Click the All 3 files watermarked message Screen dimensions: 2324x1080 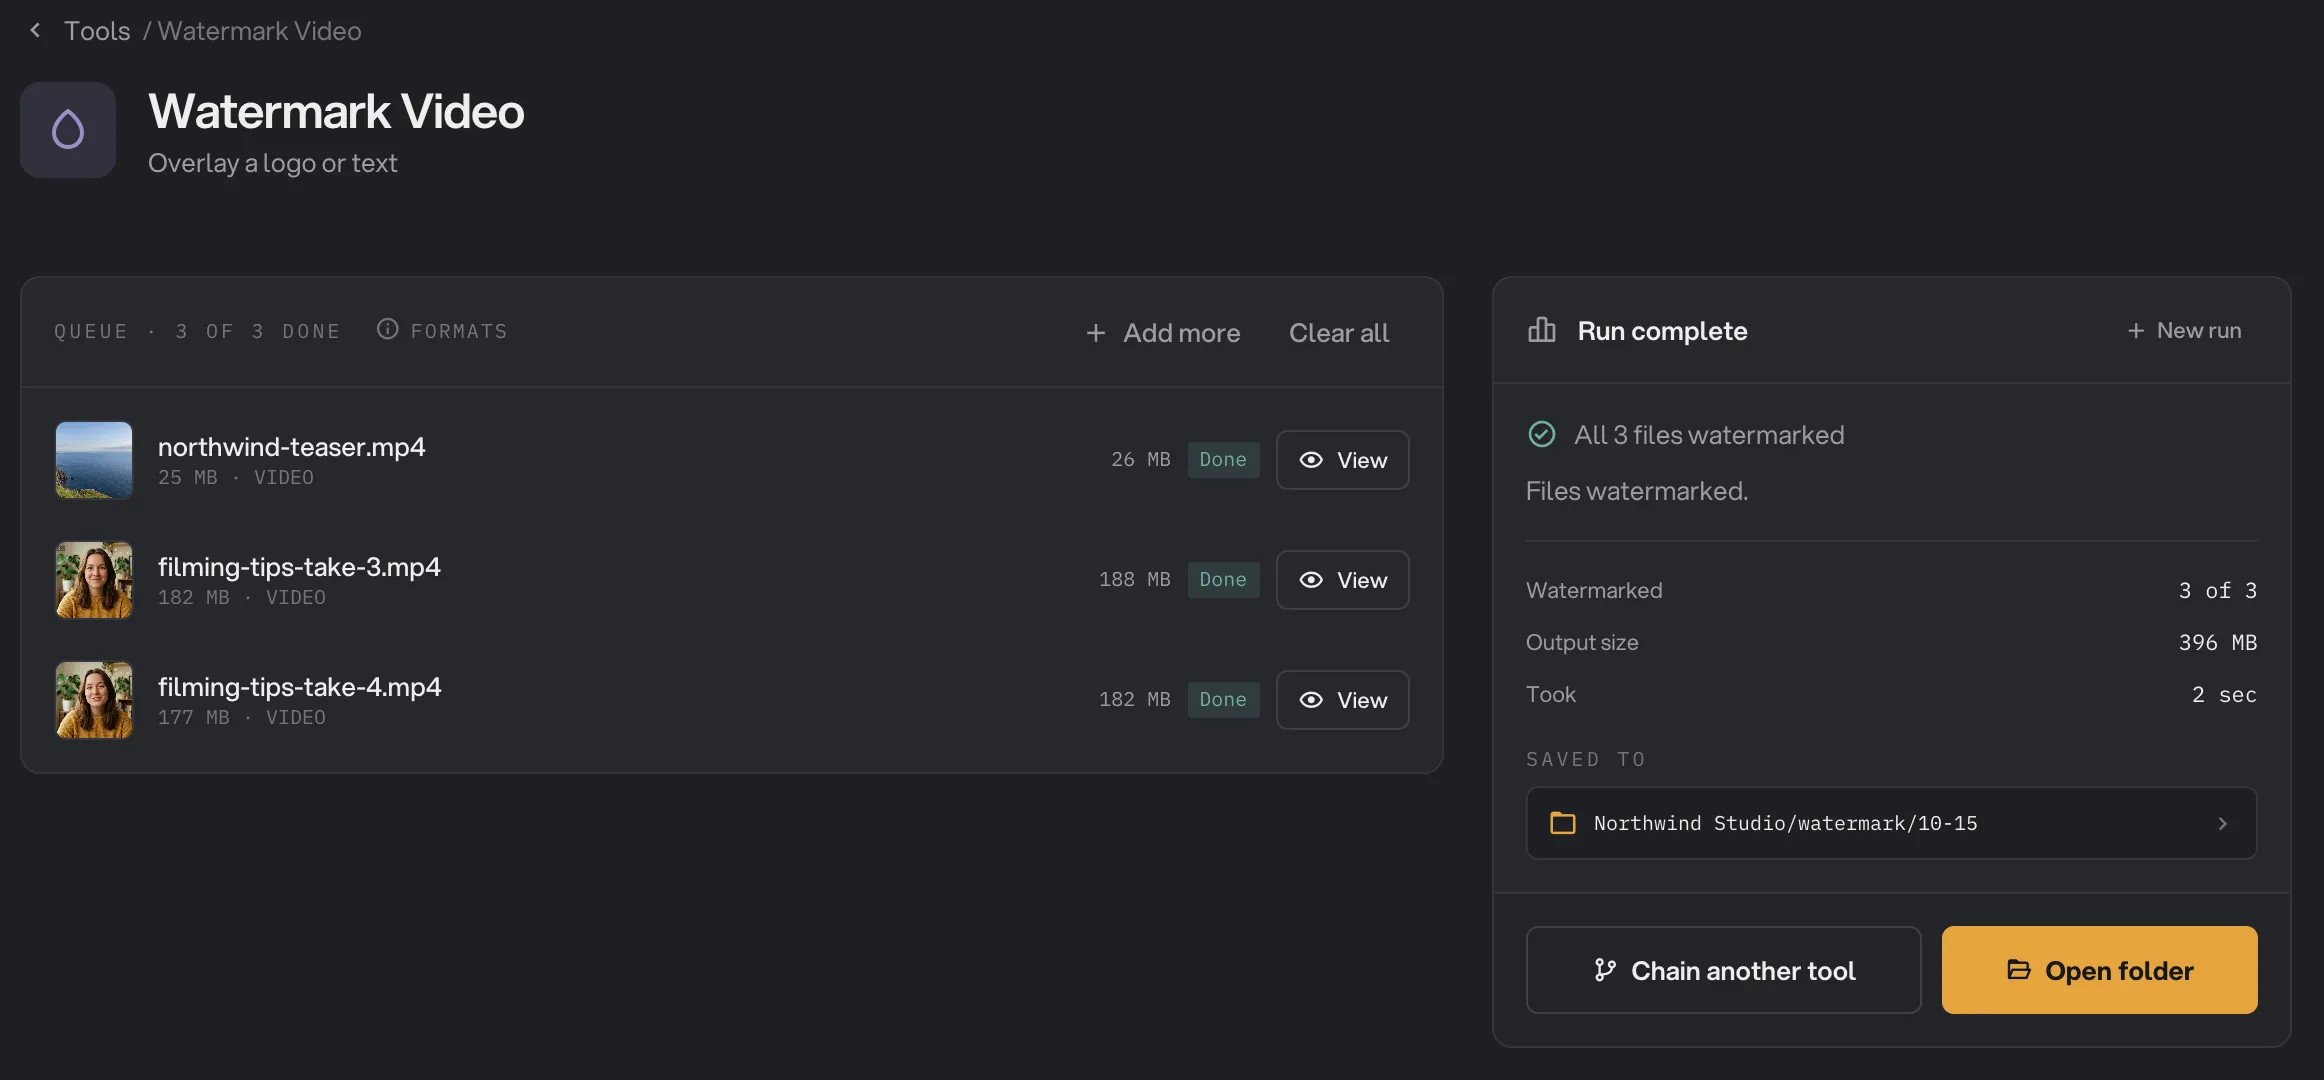click(x=1709, y=435)
